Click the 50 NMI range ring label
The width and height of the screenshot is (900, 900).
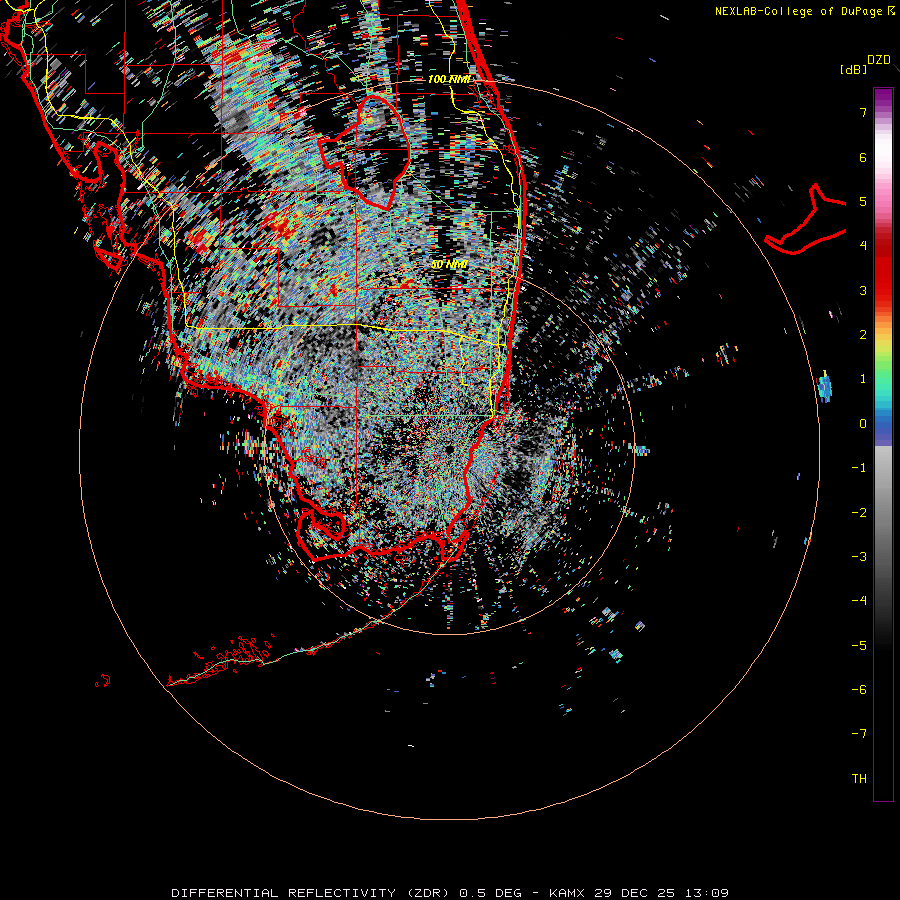pos(449,265)
